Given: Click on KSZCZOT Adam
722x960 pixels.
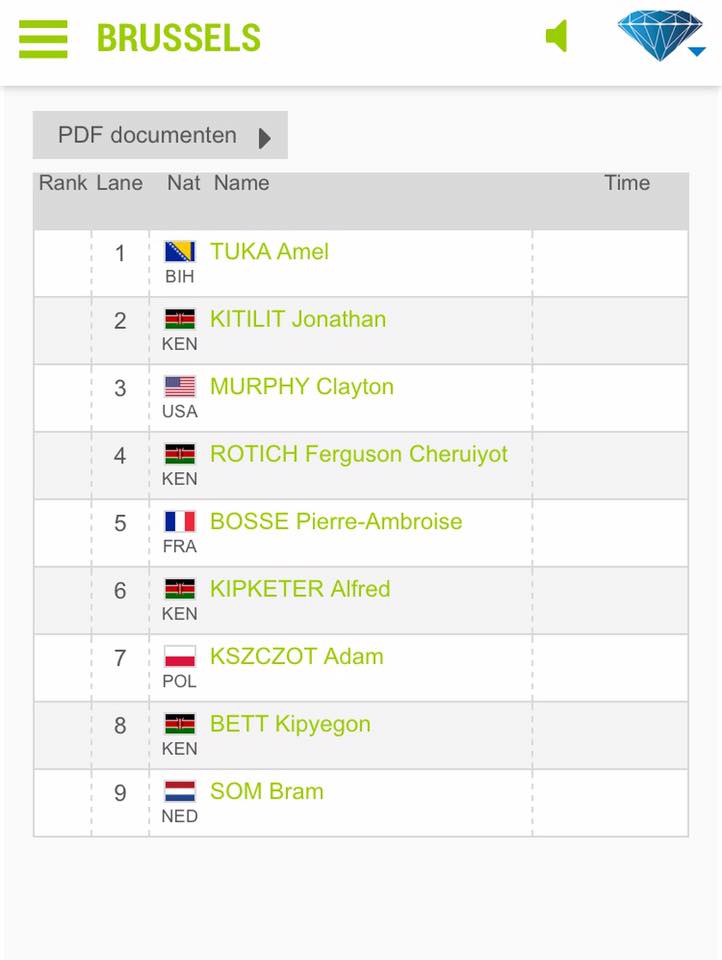Looking at the screenshot, I should pyautogui.click(x=296, y=657).
